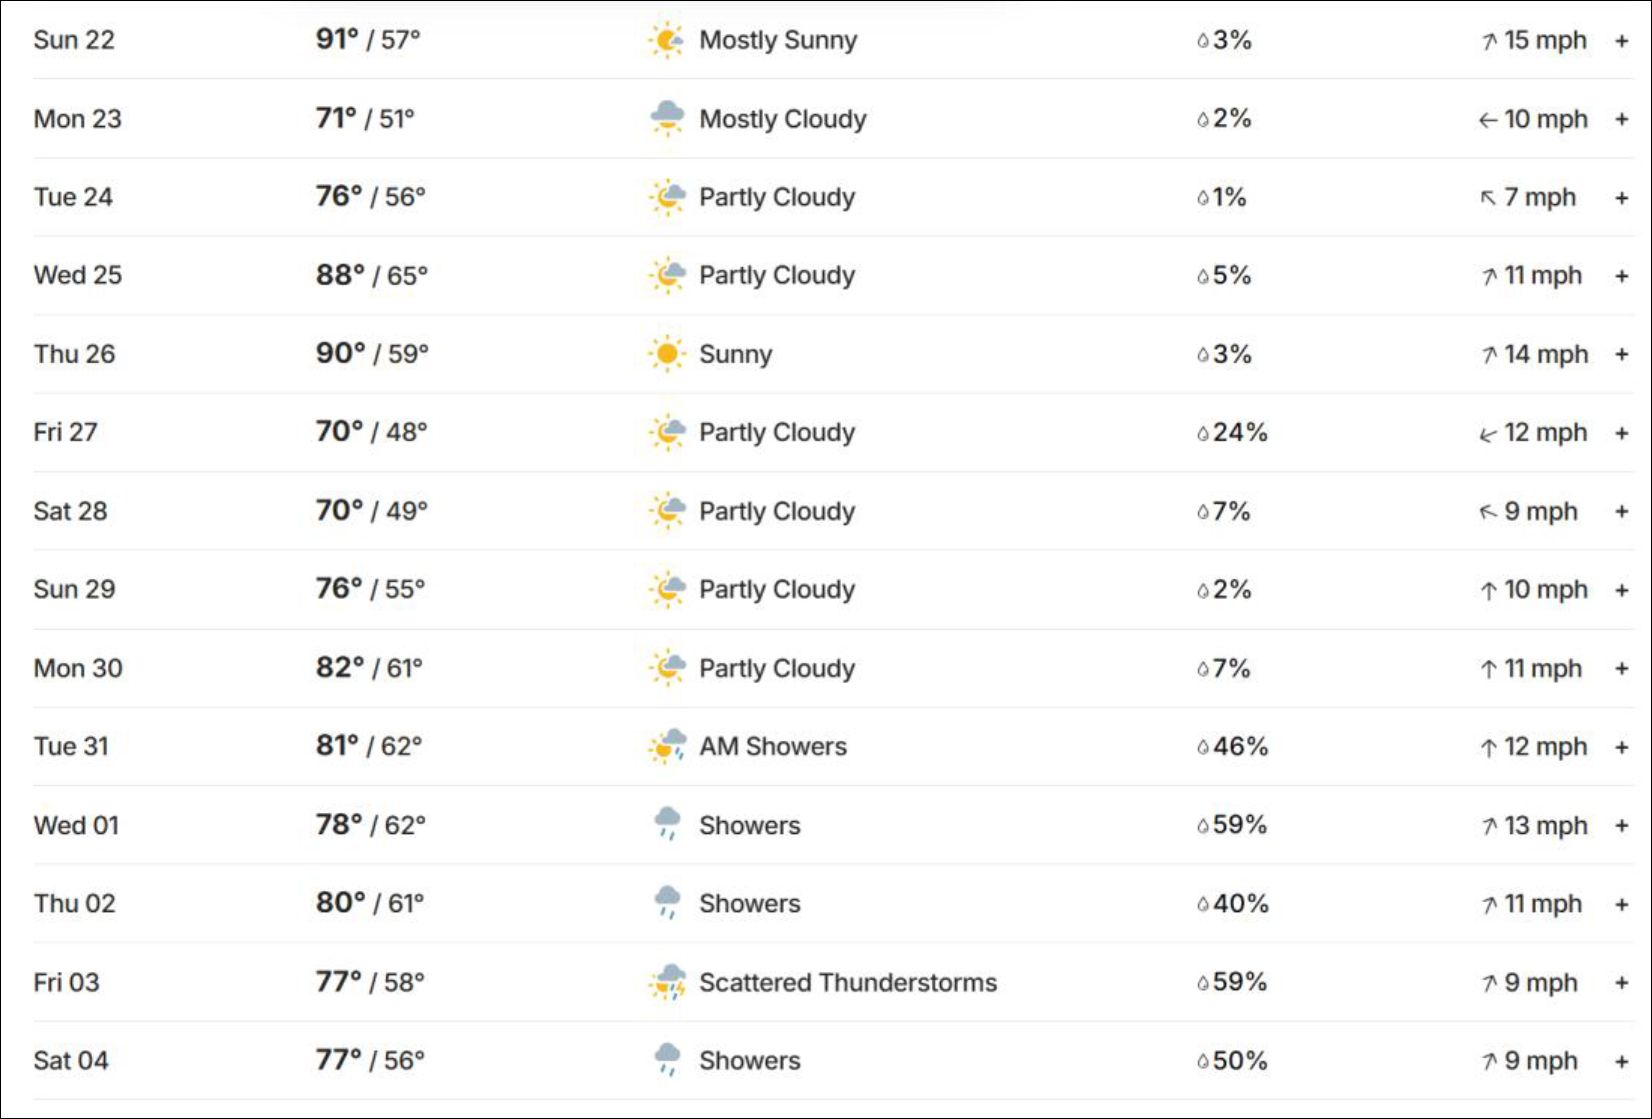Expand the Tue 31 forecast row
The image size is (1652, 1119).
[1622, 747]
